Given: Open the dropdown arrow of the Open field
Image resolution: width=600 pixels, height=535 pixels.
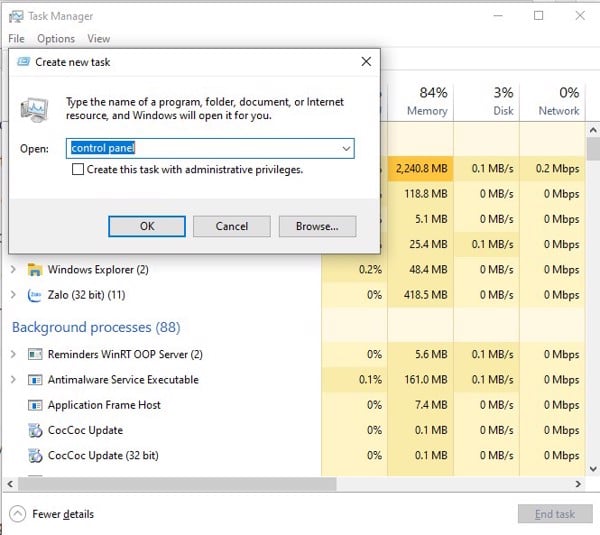Looking at the screenshot, I should point(346,148).
